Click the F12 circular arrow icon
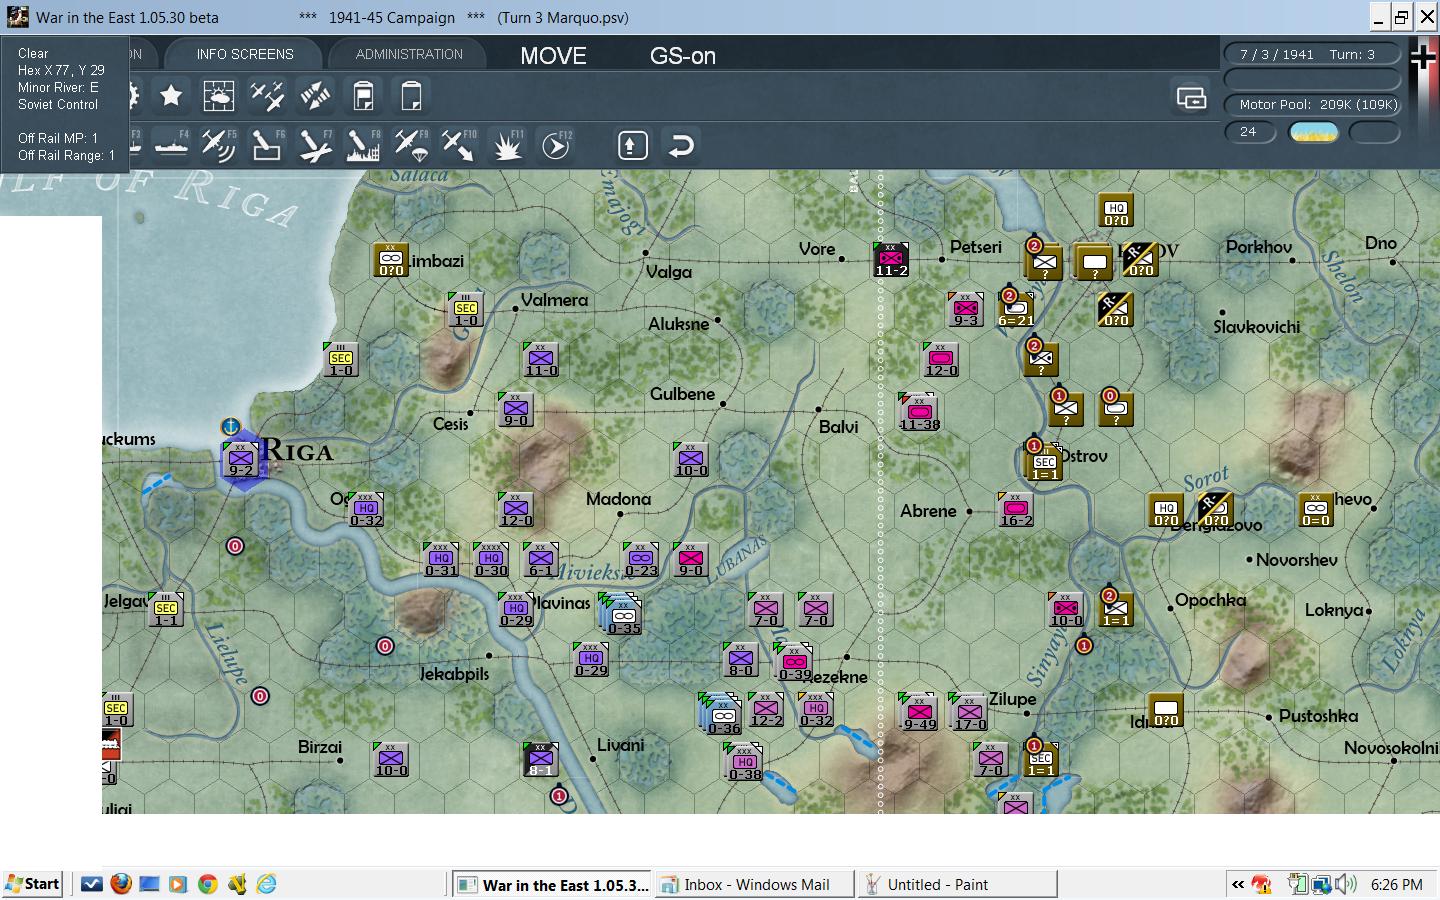 [x=555, y=146]
